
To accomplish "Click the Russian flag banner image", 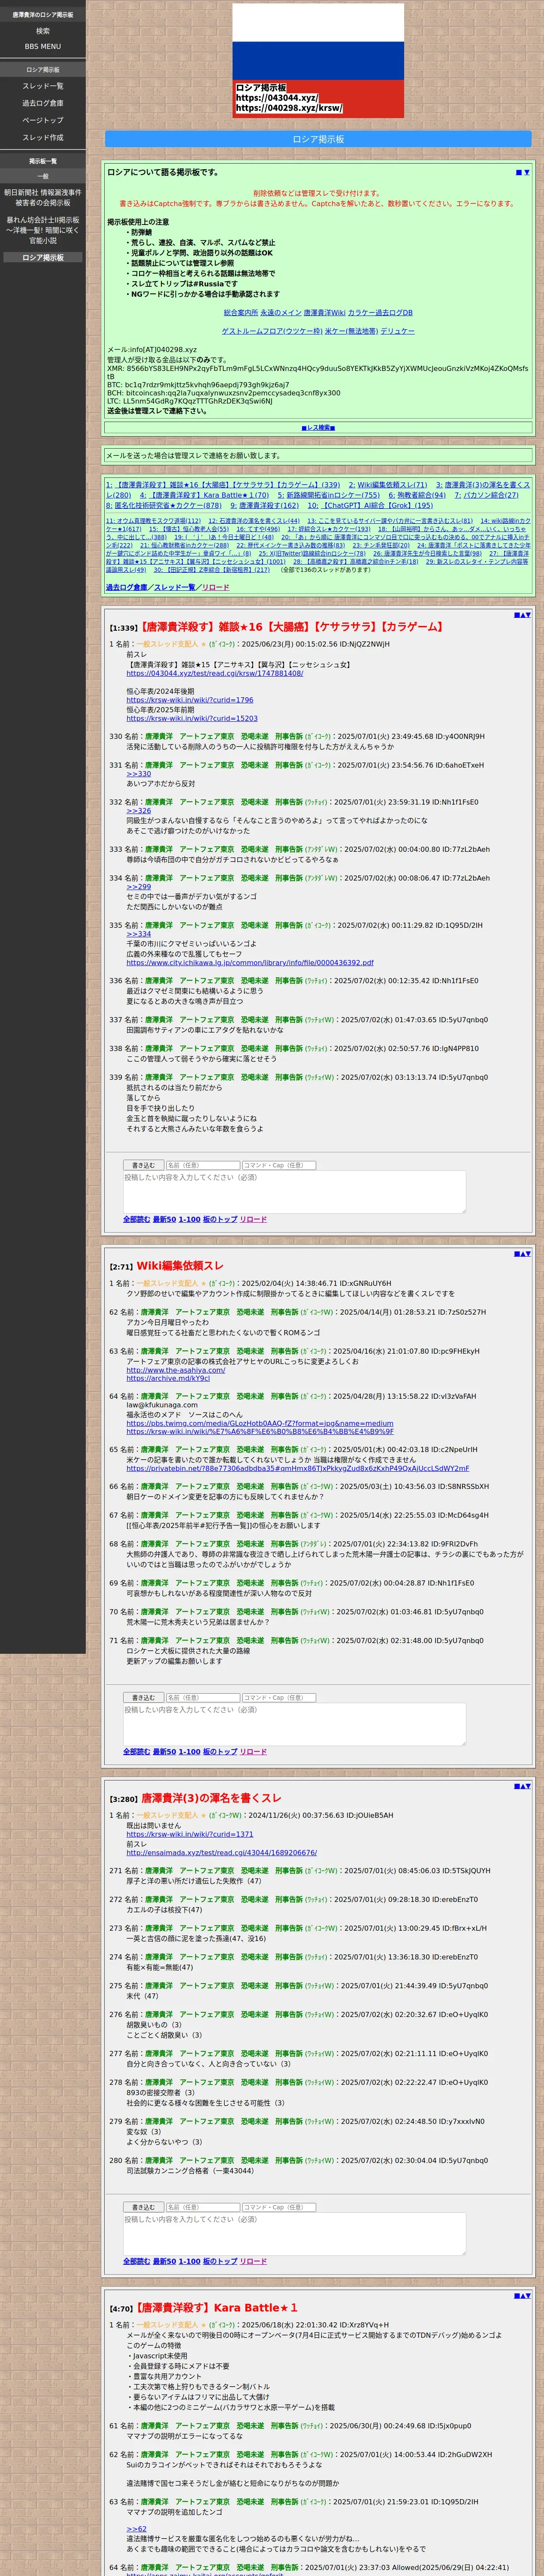I will [x=318, y=60].
